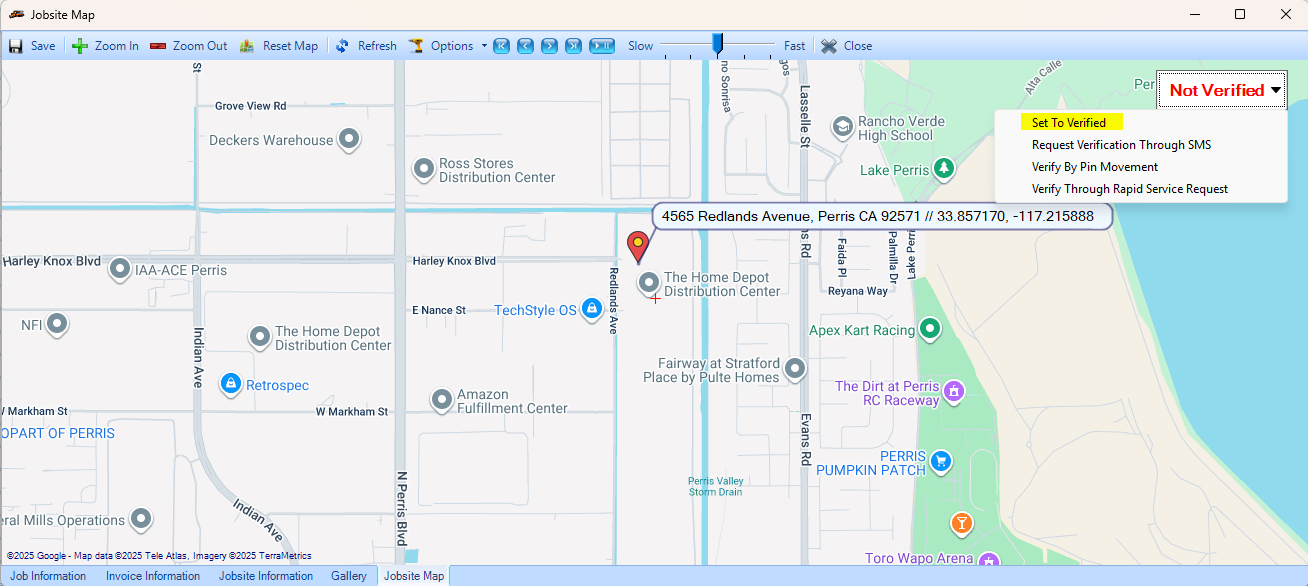Switch to Job Information tab
This screenshot has height=586, width=1308.
pos(48,576)
